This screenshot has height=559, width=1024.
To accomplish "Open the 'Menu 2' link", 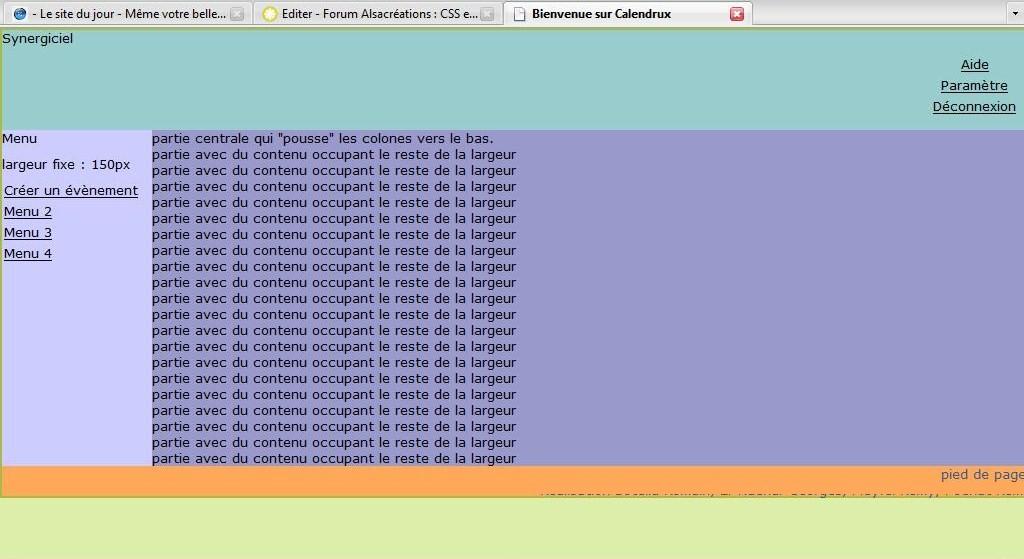I will [27, 212].
